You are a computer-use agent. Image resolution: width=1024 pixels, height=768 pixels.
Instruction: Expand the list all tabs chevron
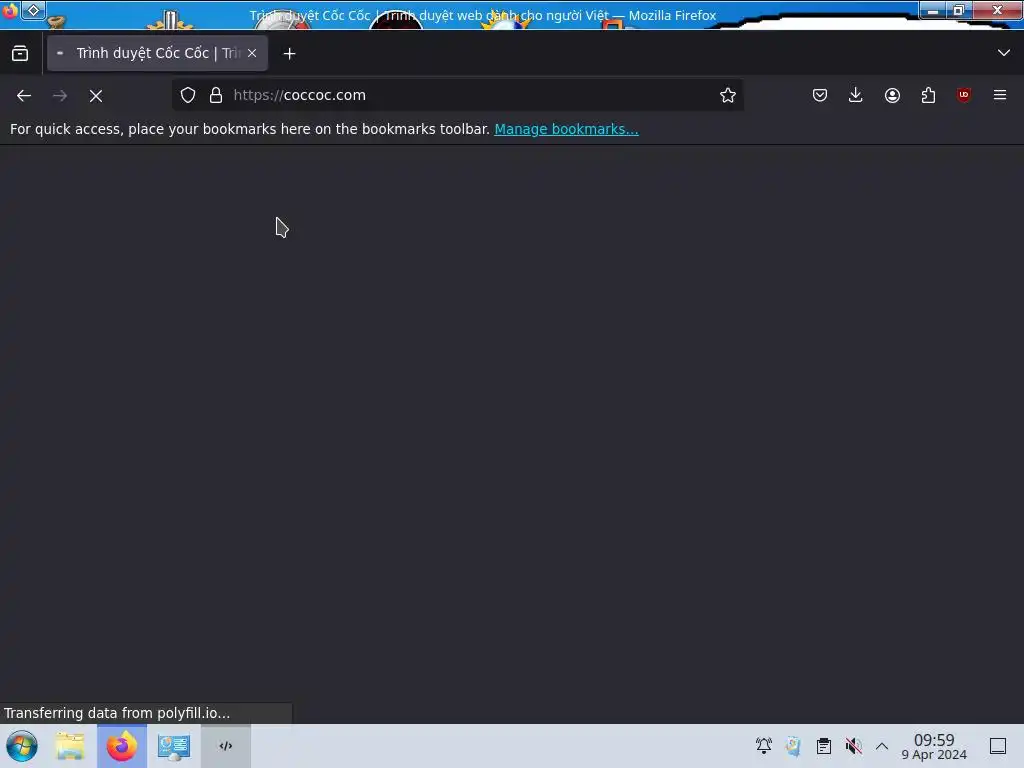(x=1004, y=53)
